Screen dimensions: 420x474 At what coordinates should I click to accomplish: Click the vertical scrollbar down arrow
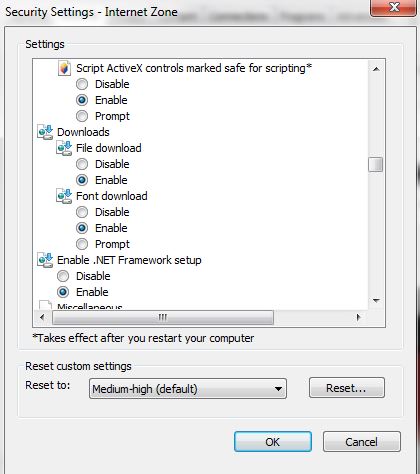(x=376, y=301)
